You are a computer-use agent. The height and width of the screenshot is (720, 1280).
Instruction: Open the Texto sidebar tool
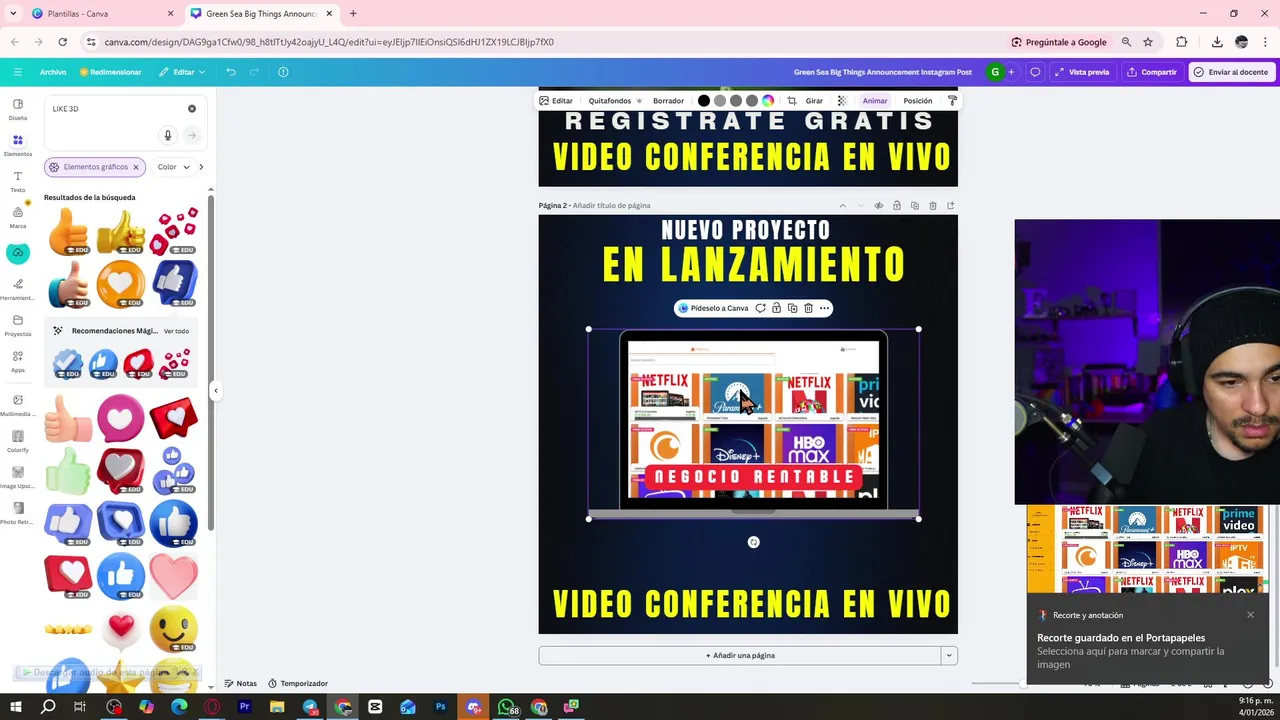click(x=18, y=181)
